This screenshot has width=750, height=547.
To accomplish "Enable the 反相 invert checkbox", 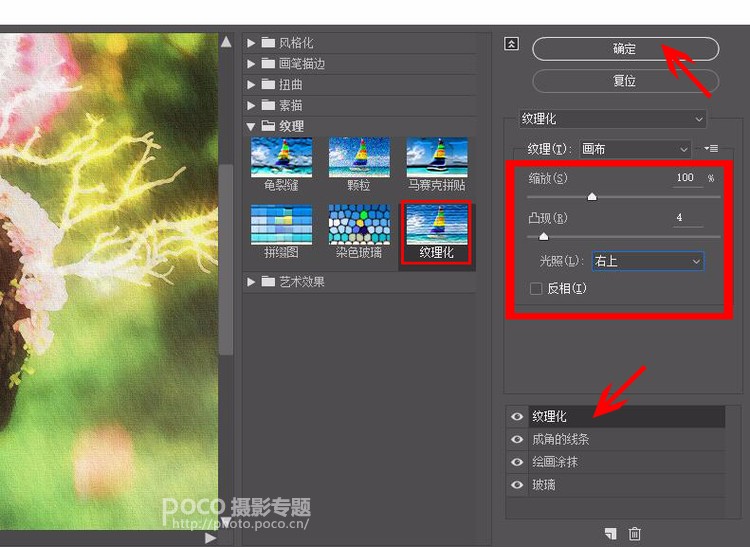I will (x=536, y=288).
